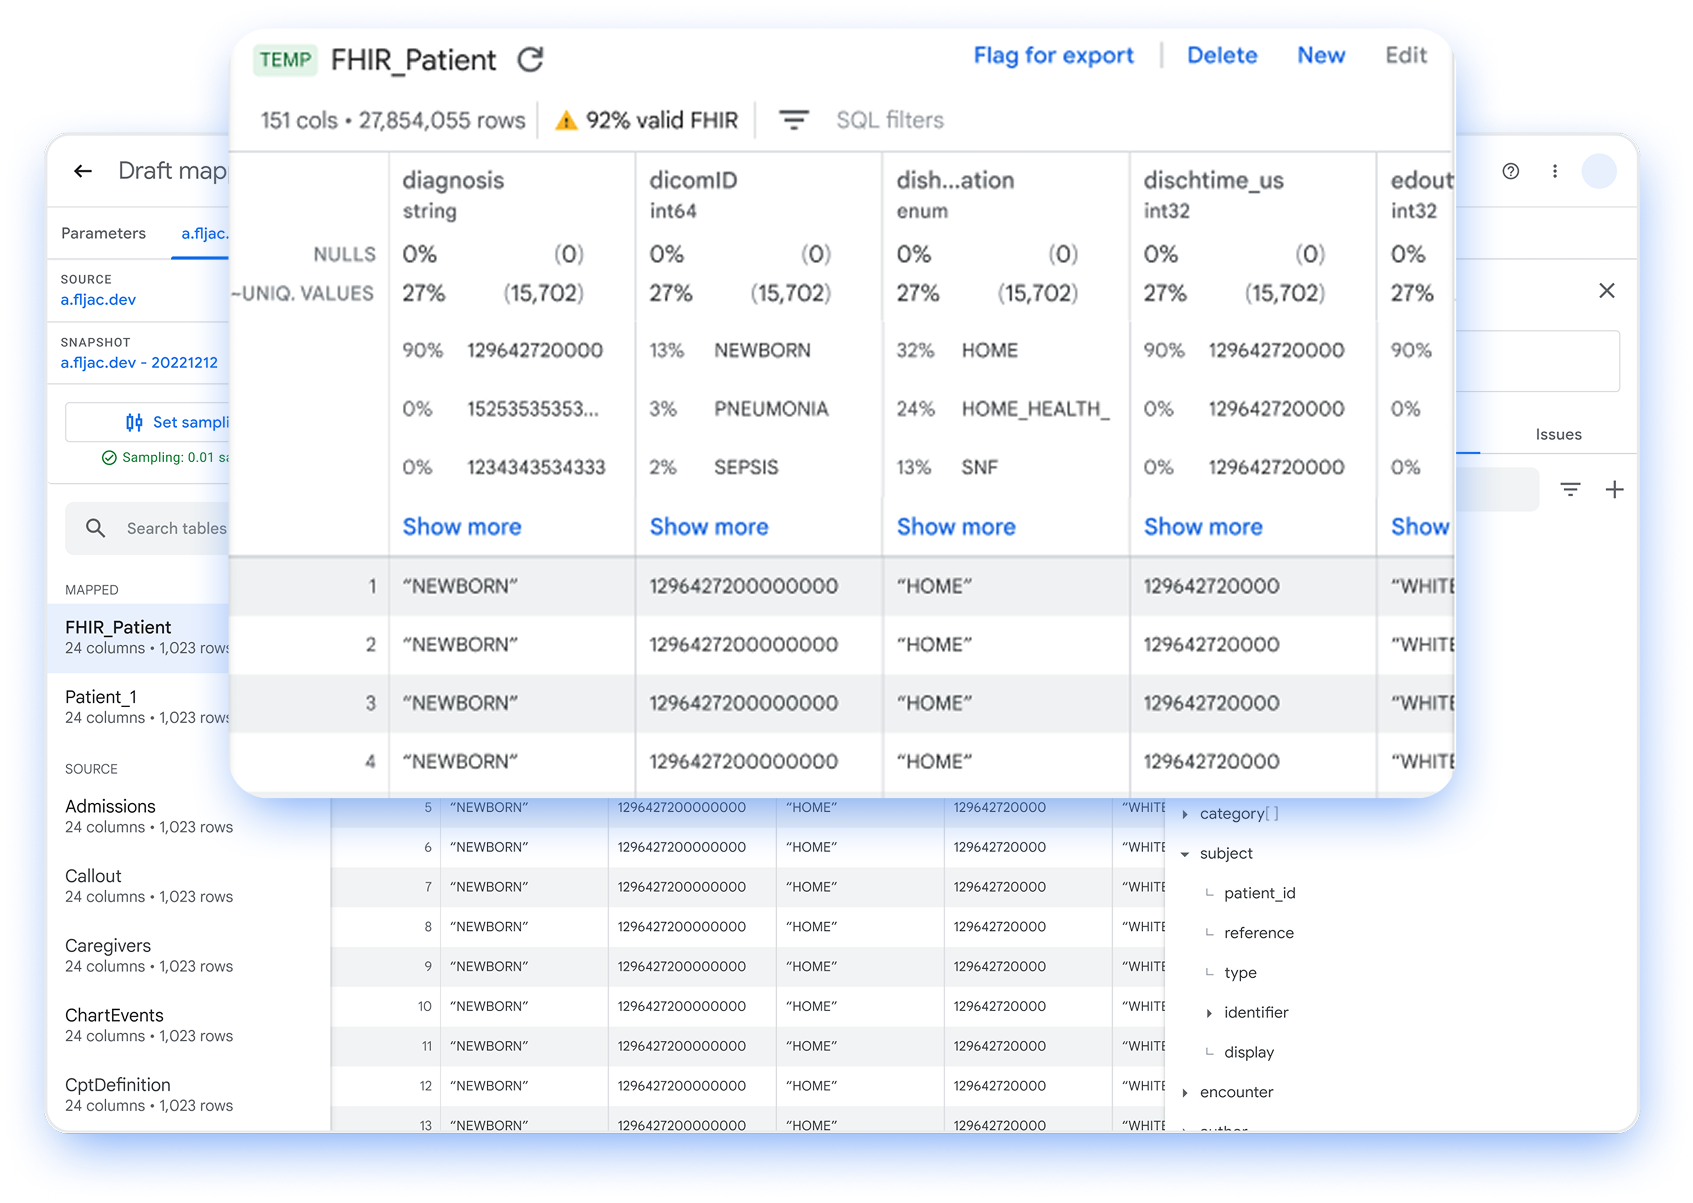Click the SEPSIS value
1693x1203 pixels.
click(x=746, y=467)
